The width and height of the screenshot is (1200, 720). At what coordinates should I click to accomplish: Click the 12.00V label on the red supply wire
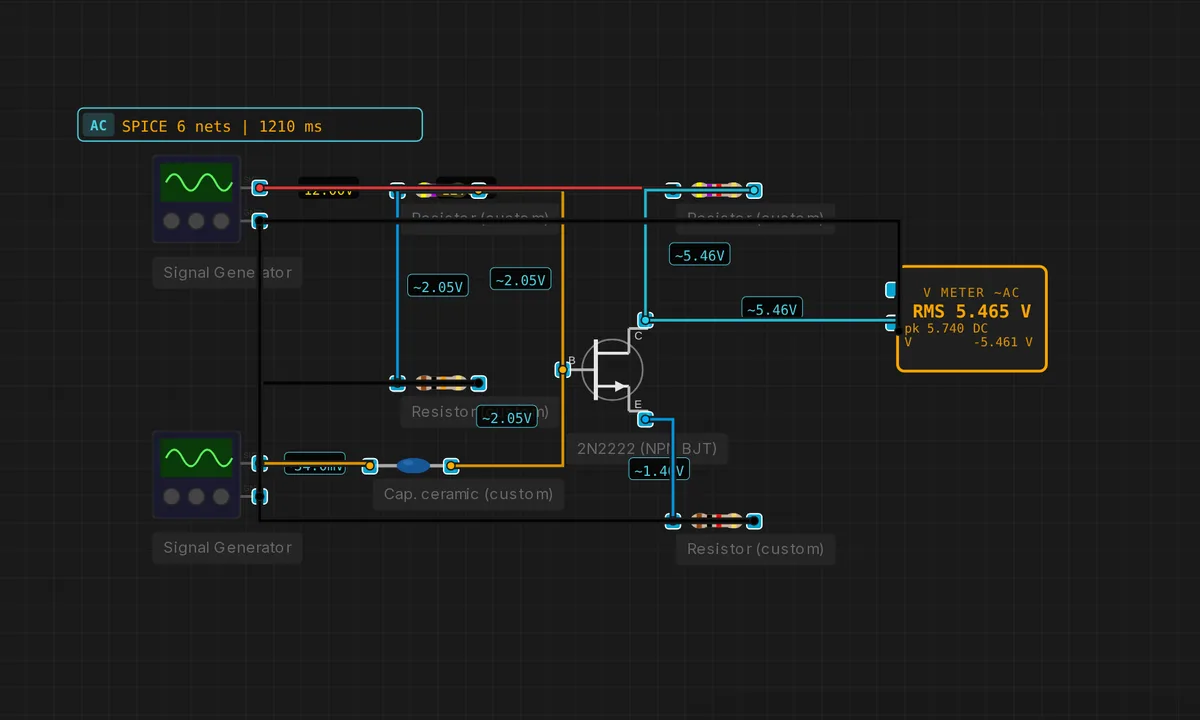(328, 190)
